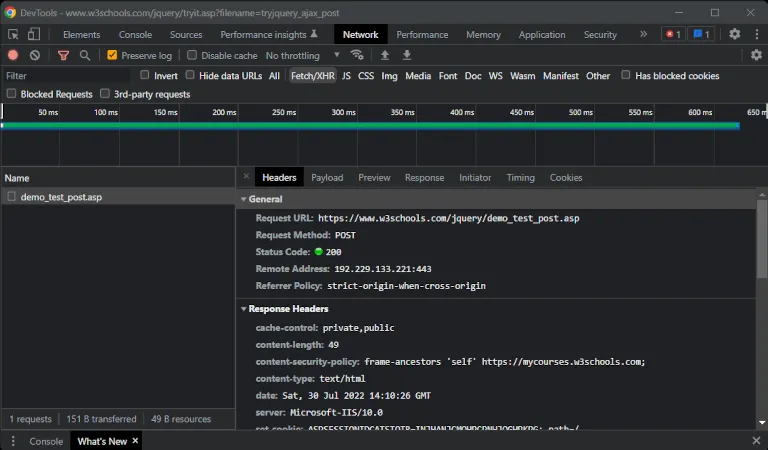Stop recording network log red button
This screenshot has height=450, width=768.
pyautogui.click(x=13, y=55)
